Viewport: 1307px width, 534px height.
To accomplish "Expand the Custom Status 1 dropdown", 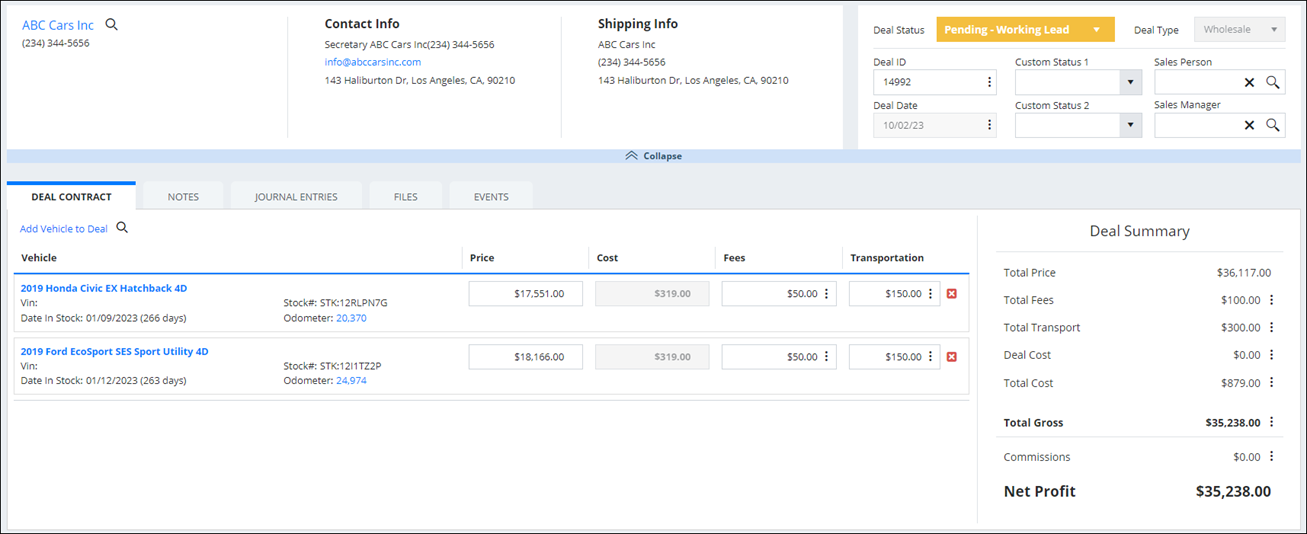I will (1130, 82).
